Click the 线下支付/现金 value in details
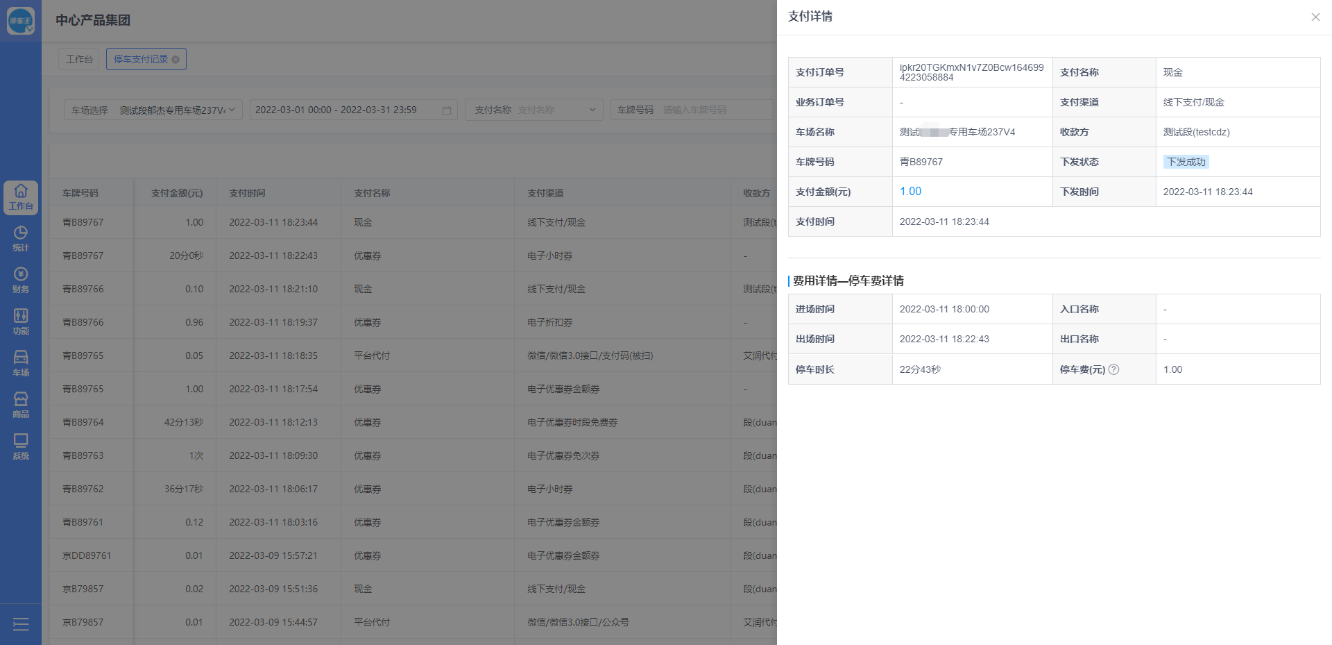Screen dimensions: 1332x645 point(1194,102)
